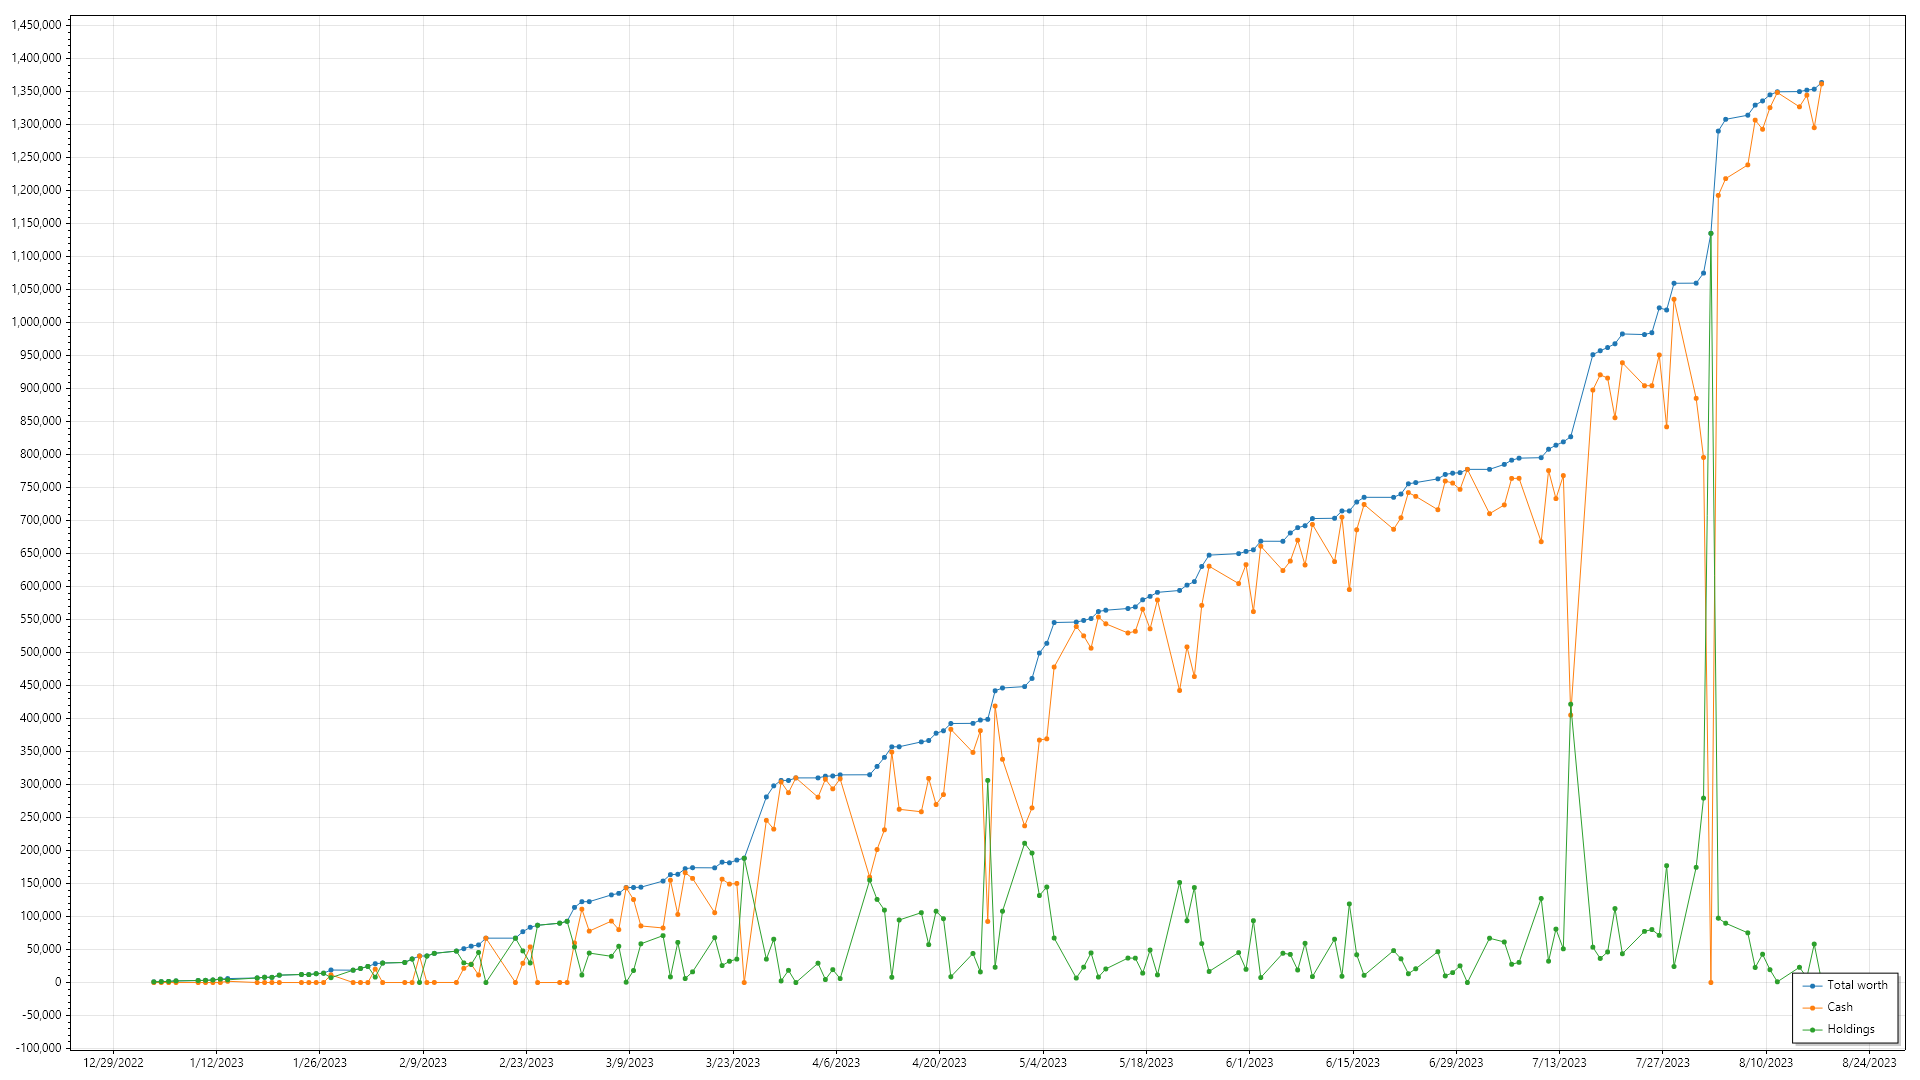
Task: Click the 1,150,000 y-axis label
Action: point(36,223)
